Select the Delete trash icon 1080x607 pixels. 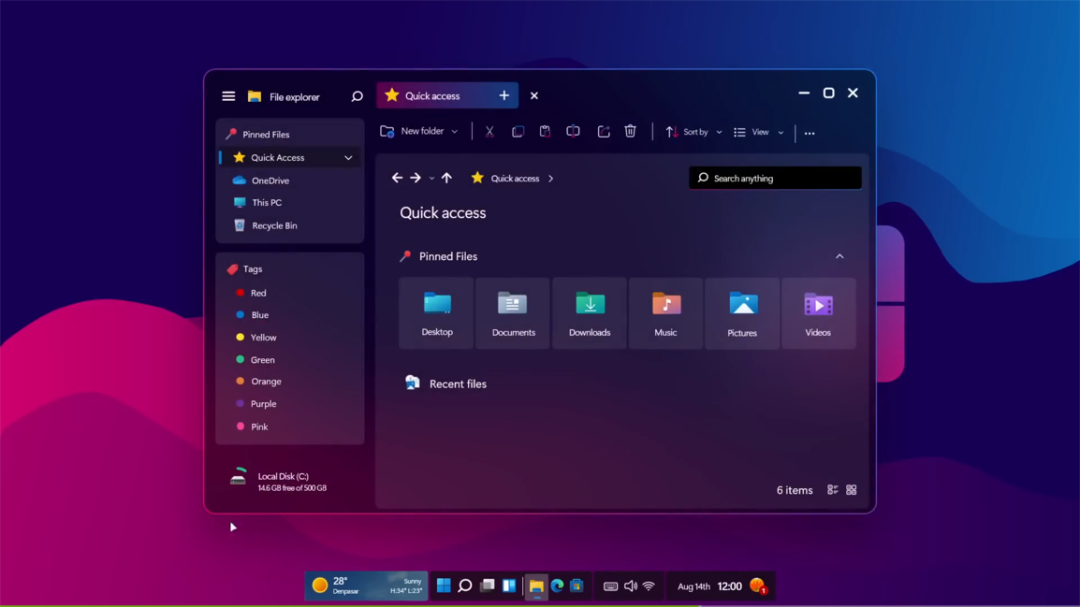630,132
